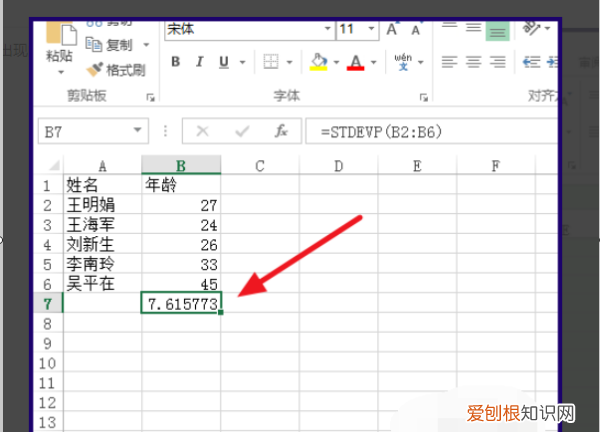This screenshot has width=600, height=432.
Task: Click the Decrease Font Size icon
Action: 416,30
